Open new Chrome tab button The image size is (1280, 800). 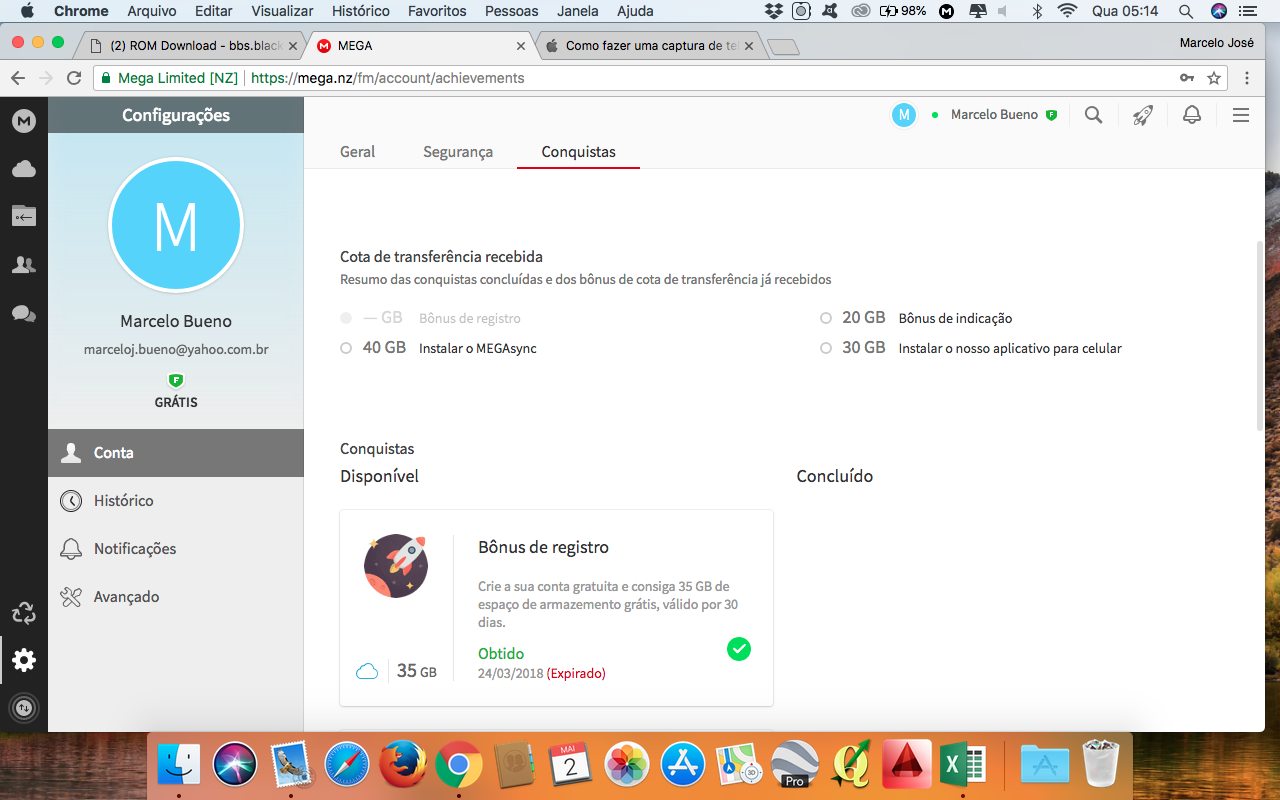tap(783, 46)
